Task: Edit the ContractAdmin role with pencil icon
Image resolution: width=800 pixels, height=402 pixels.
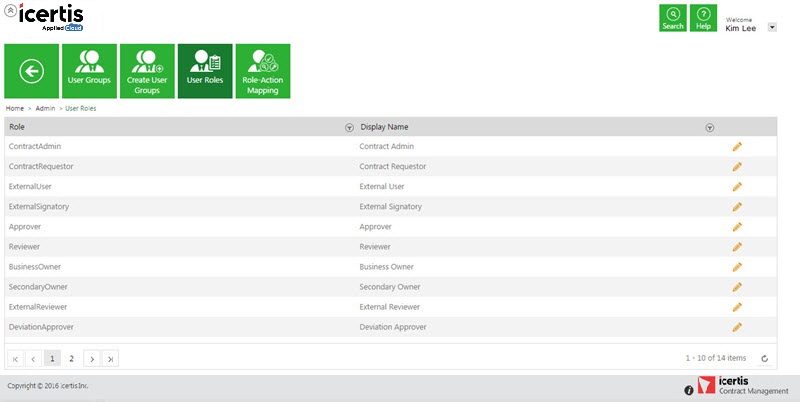Action: click(x=737, y=147)
